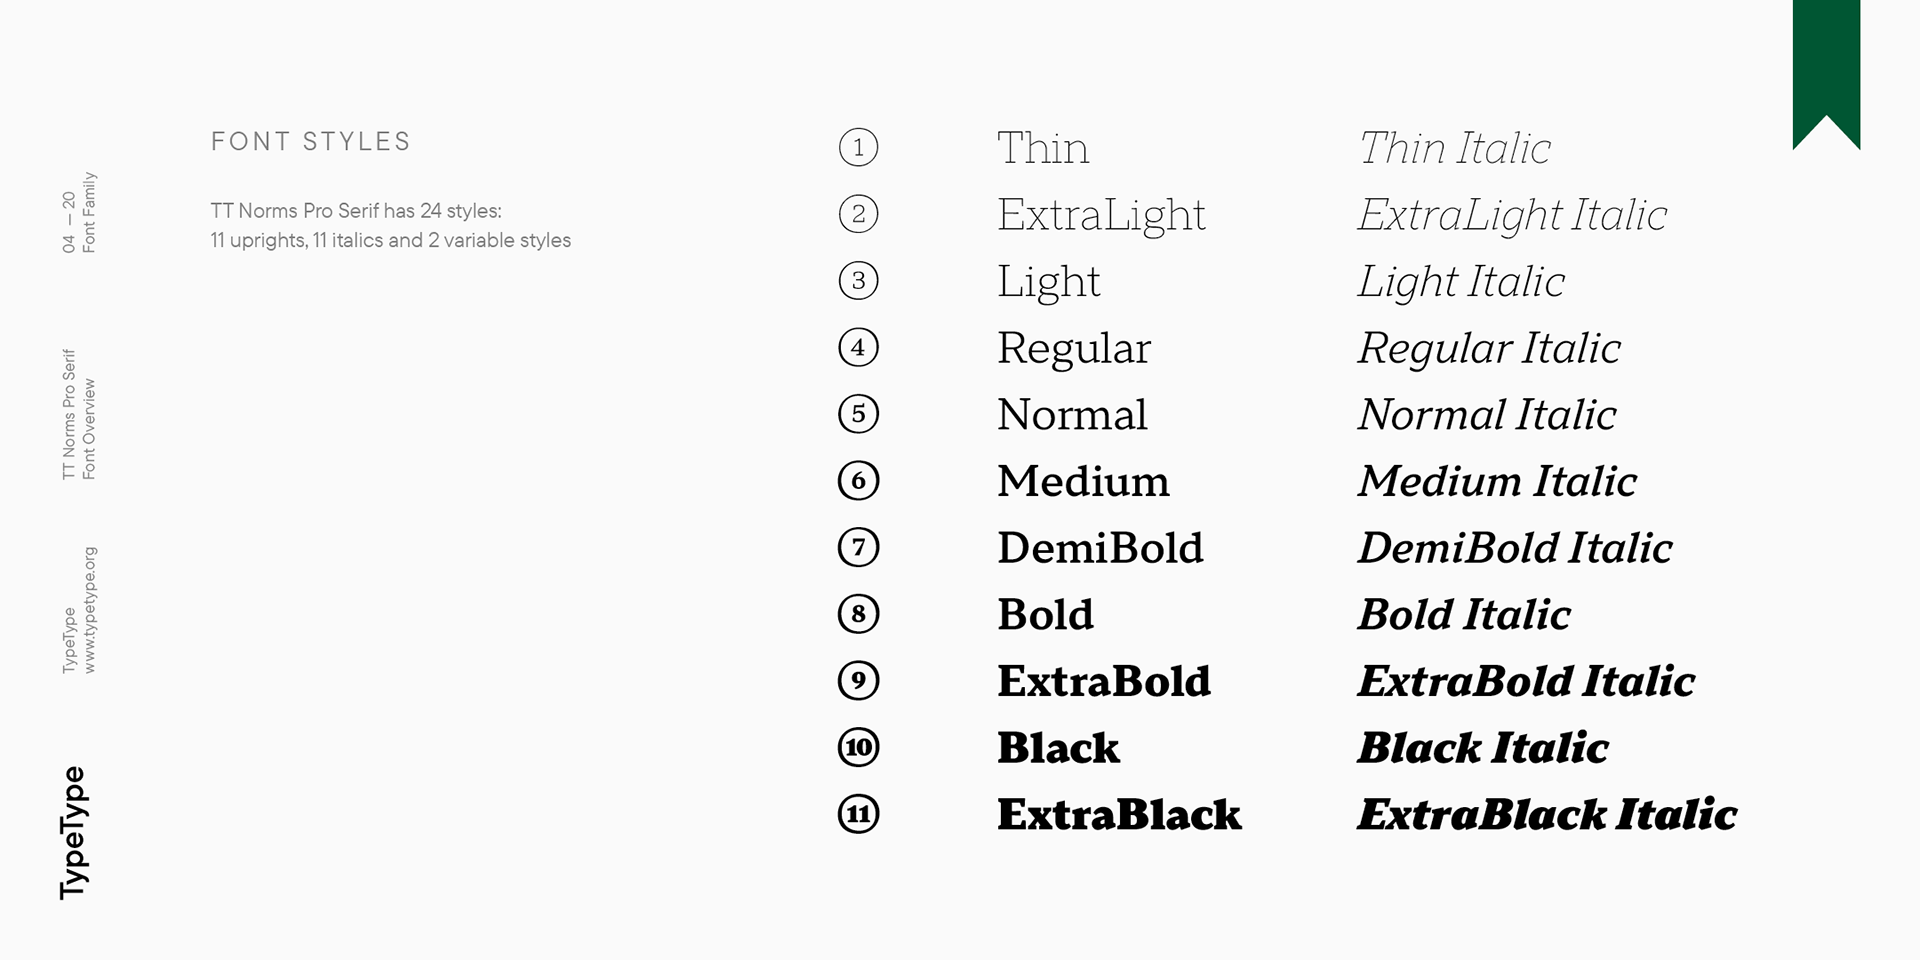The image size is (1920, 960).
Task: Click the FONT STYLES heading
Action: click(311, 142)
